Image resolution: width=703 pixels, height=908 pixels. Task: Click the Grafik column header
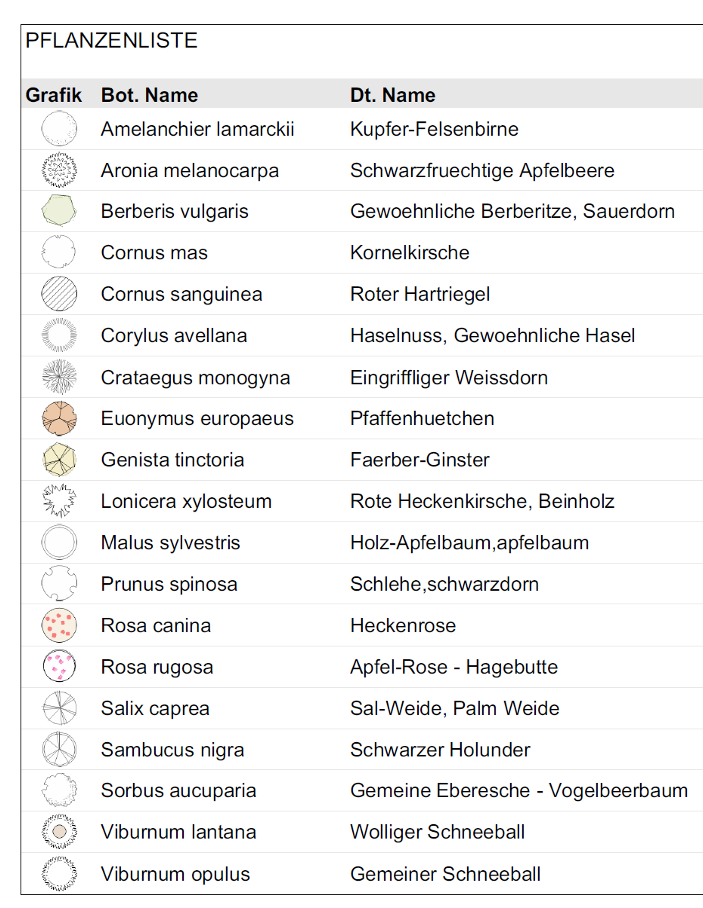coord(53,95)
